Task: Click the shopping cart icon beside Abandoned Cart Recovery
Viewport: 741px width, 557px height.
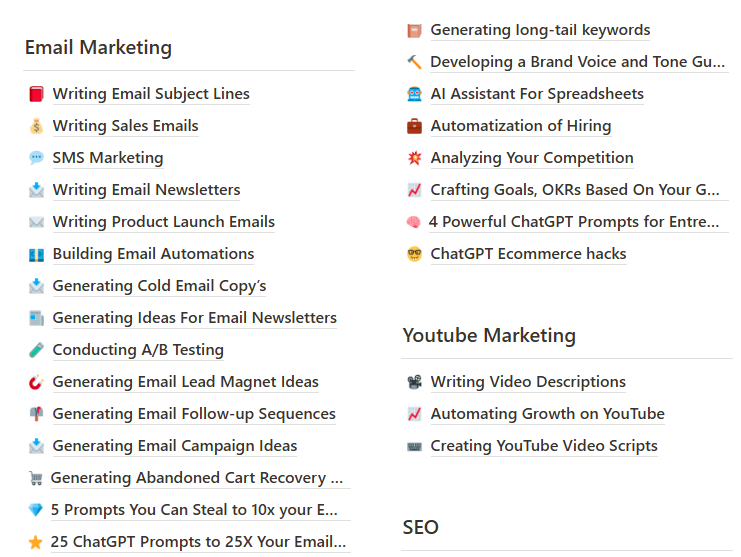Action: tap(36, 478)
